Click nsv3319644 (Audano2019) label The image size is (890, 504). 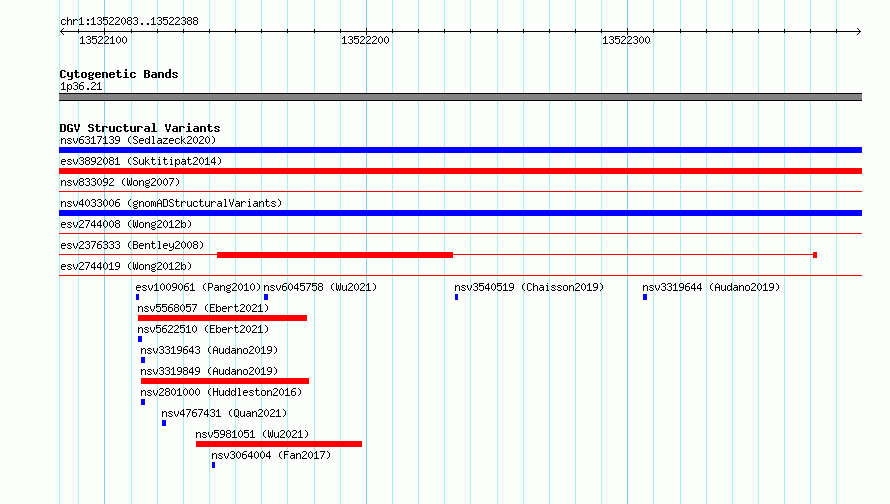point(711,287)
